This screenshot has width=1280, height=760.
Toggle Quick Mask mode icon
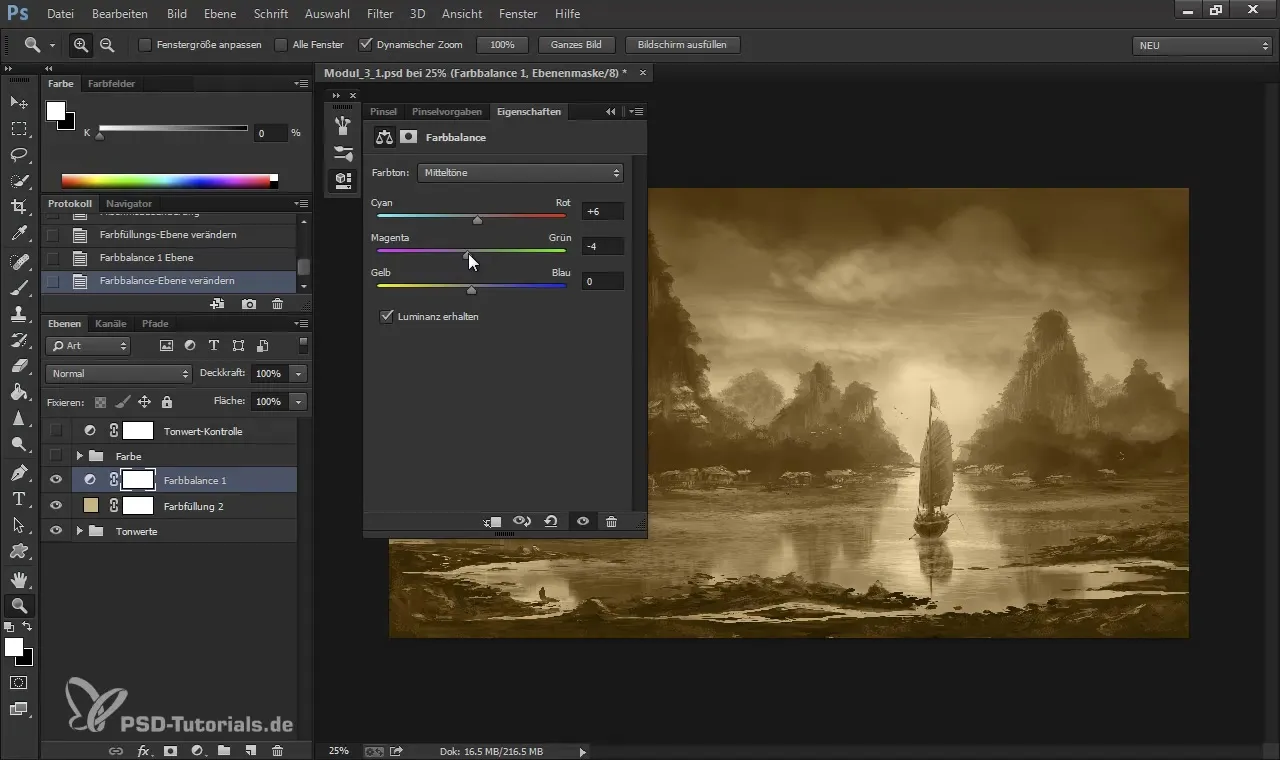point(19,683)
